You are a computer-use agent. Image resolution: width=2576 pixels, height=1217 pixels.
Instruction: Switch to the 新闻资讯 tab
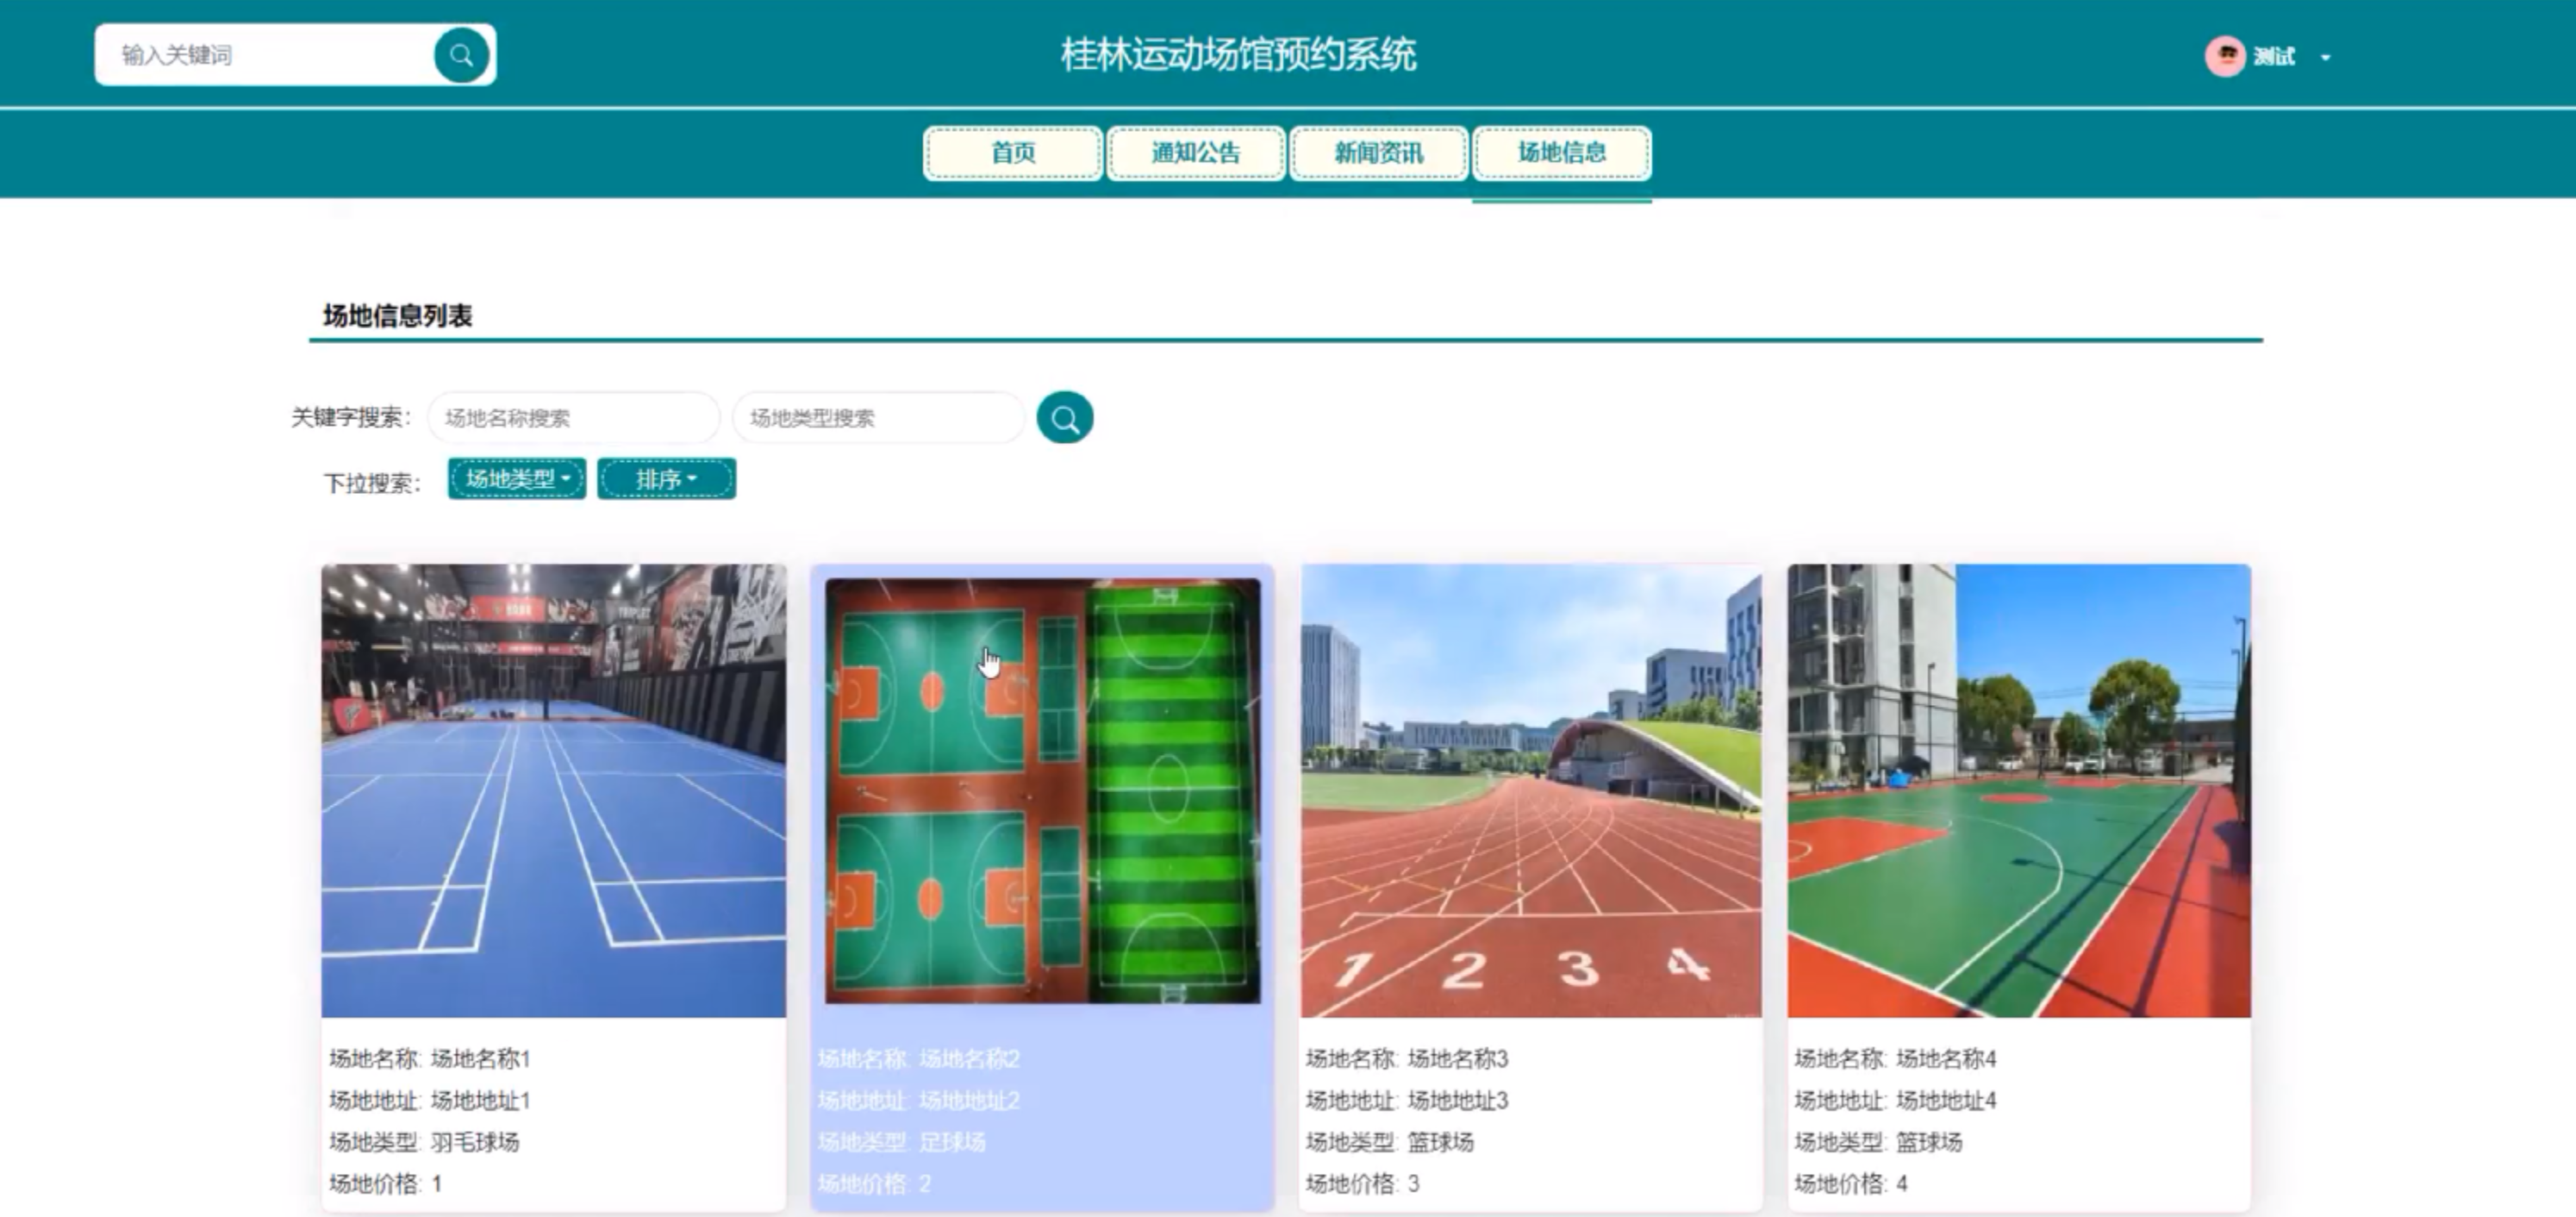1378,153
